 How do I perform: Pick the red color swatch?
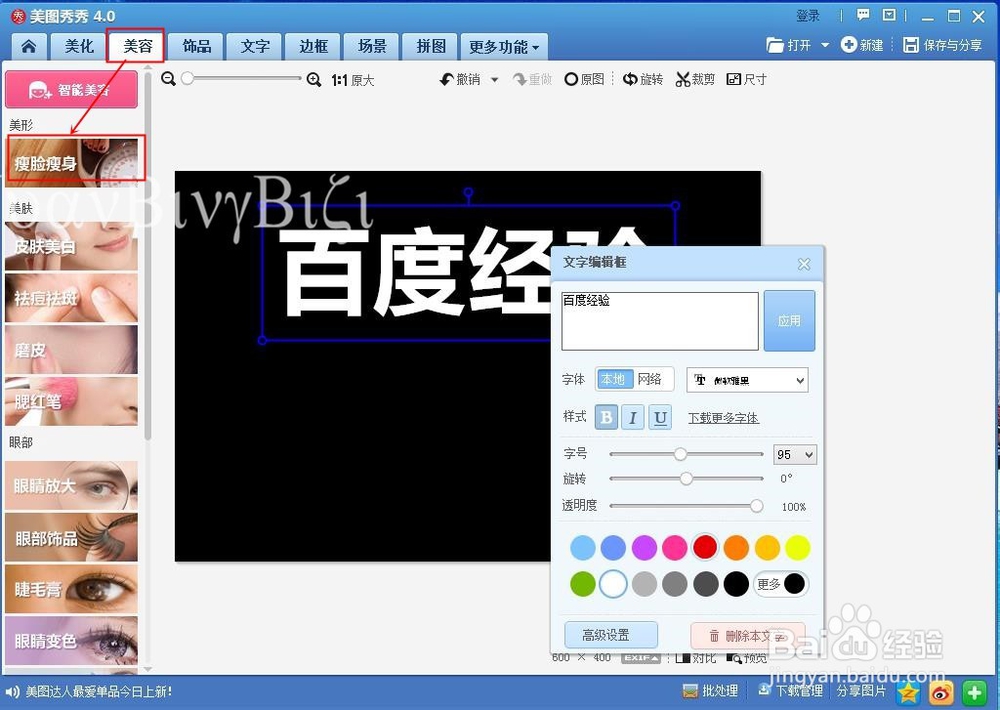pyautogui.click(x=705, y=547)
